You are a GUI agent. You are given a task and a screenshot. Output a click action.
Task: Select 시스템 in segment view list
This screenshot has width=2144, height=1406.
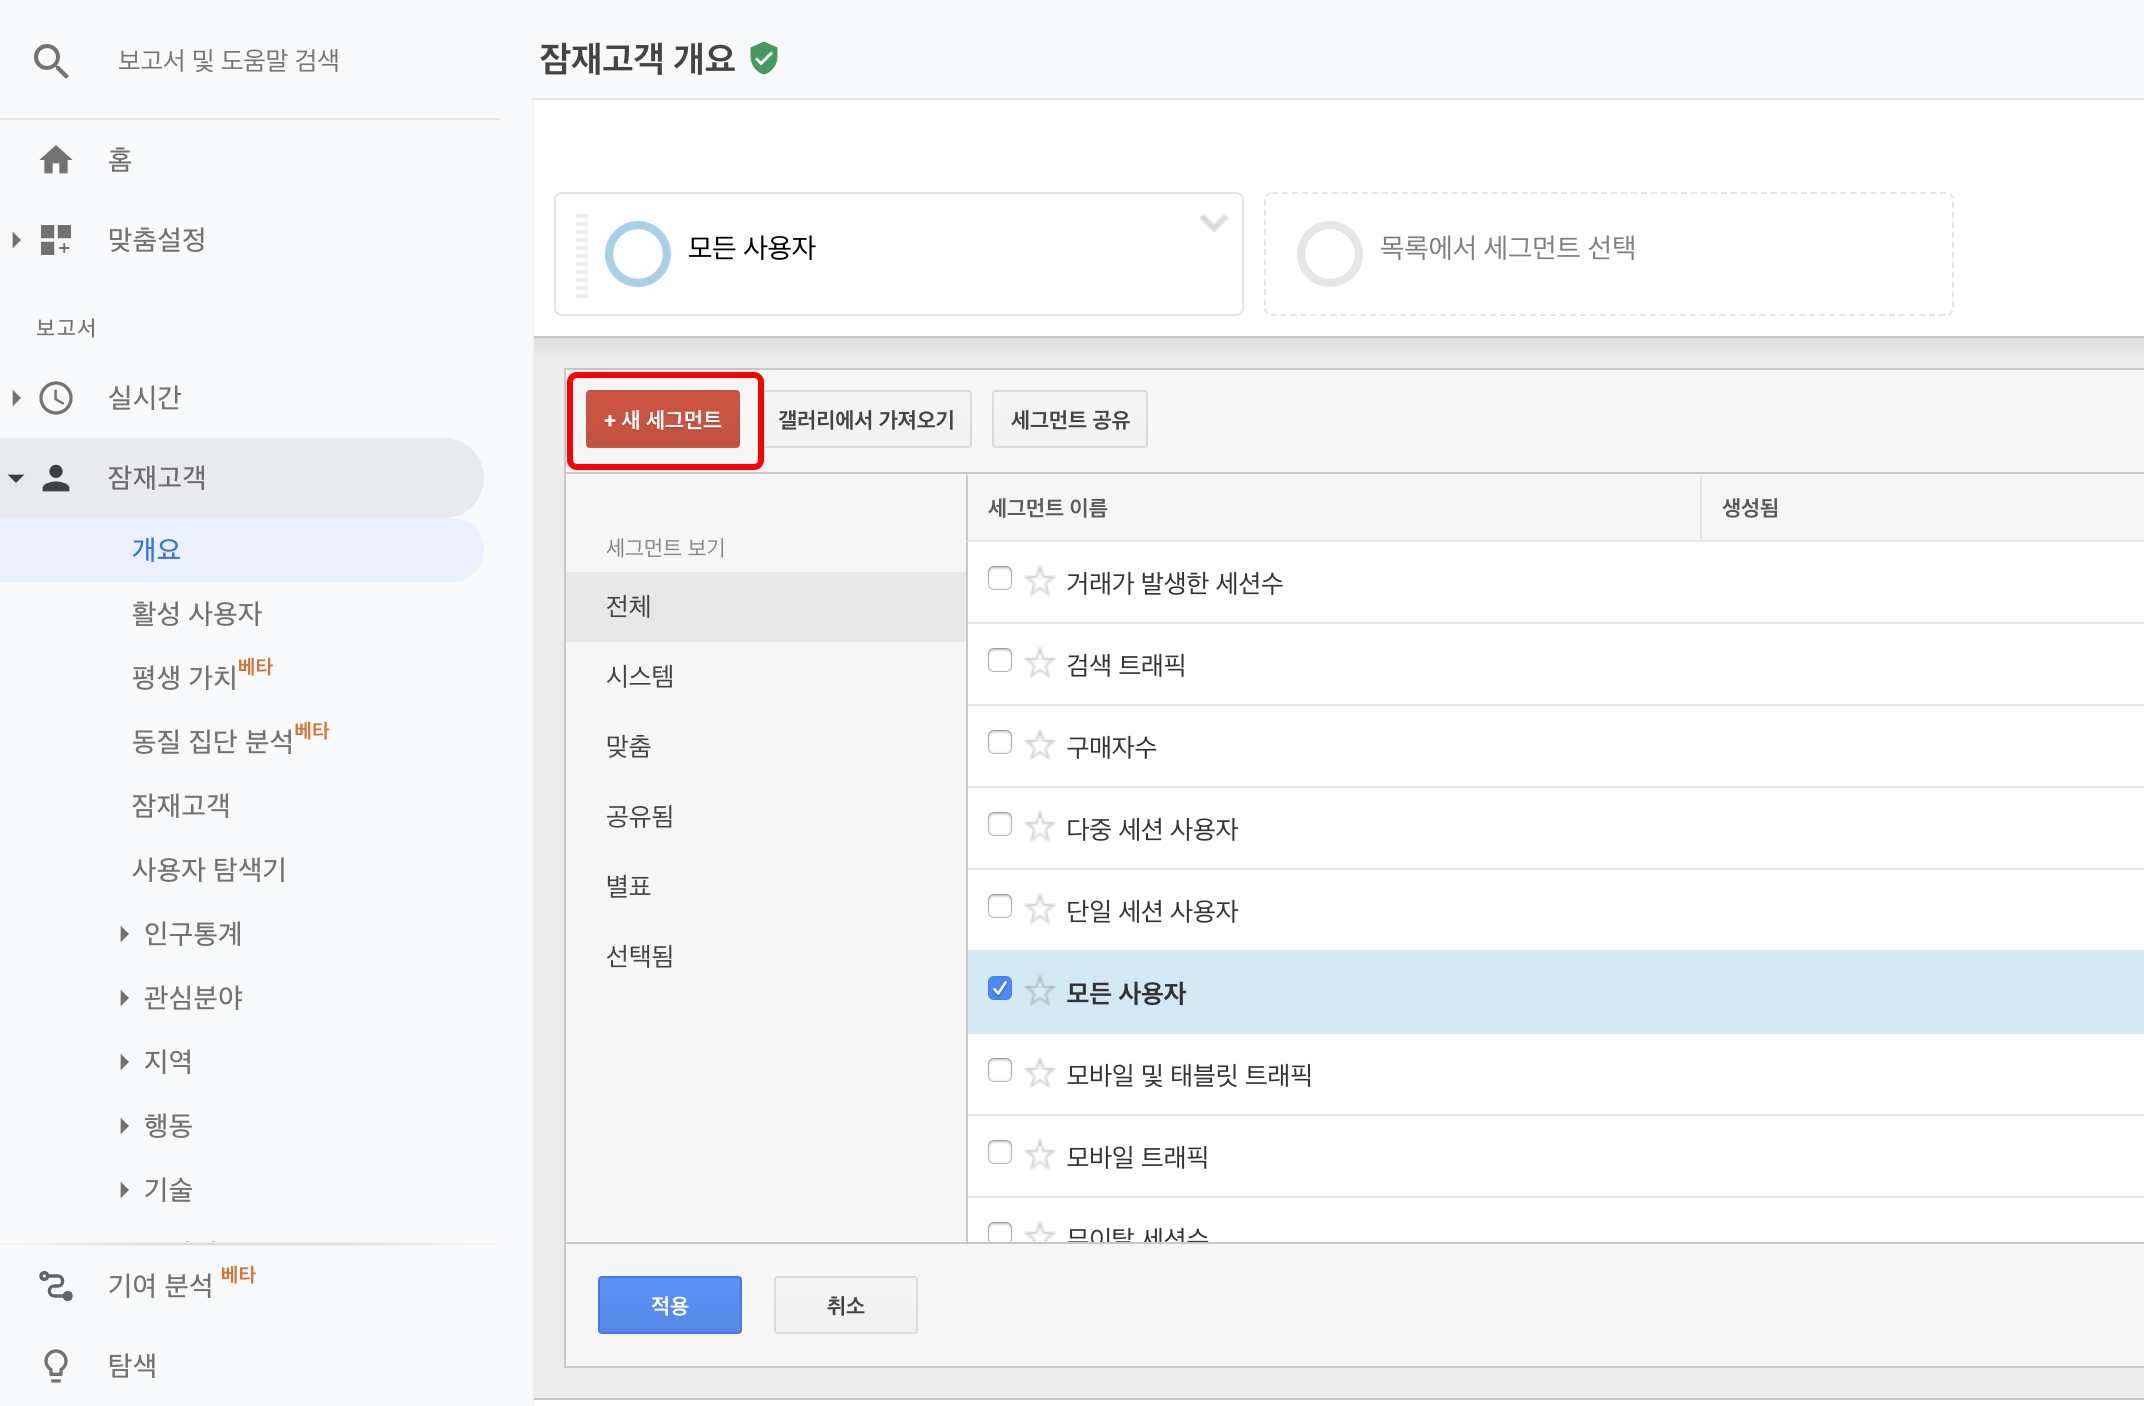(640, 676)
